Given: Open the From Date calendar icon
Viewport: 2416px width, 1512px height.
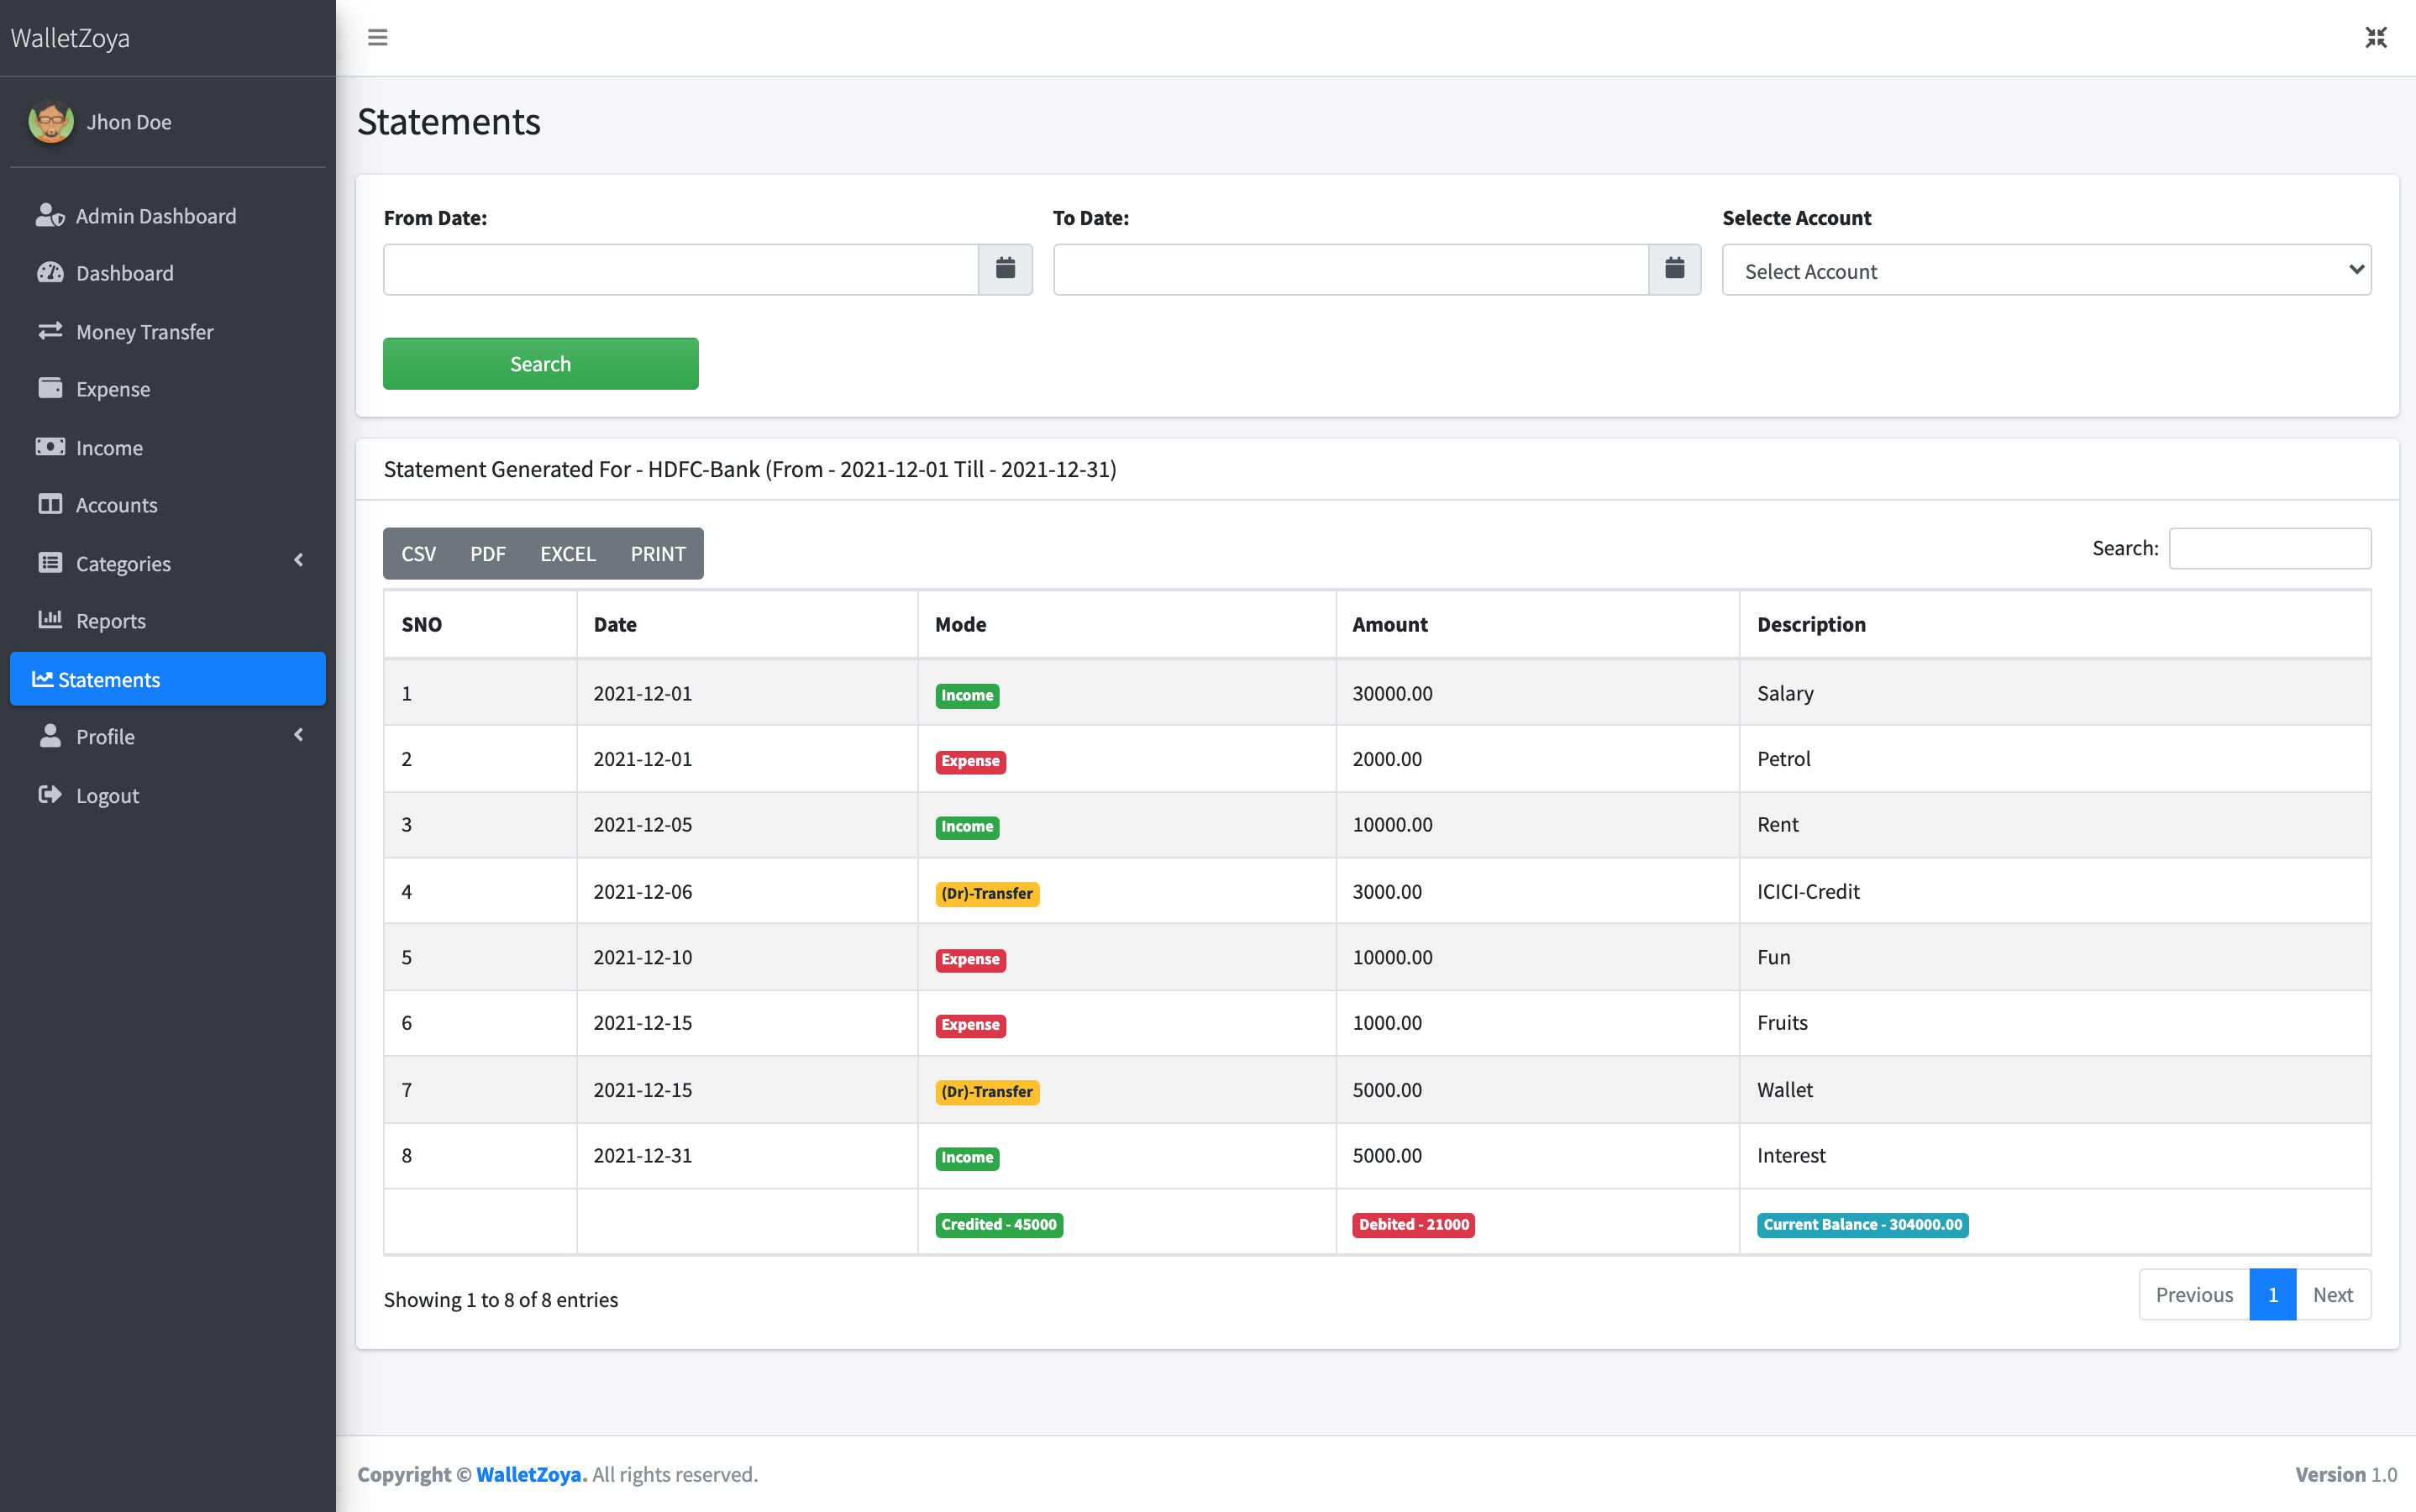Looking at the screenshot, I should click(1005, 269).
